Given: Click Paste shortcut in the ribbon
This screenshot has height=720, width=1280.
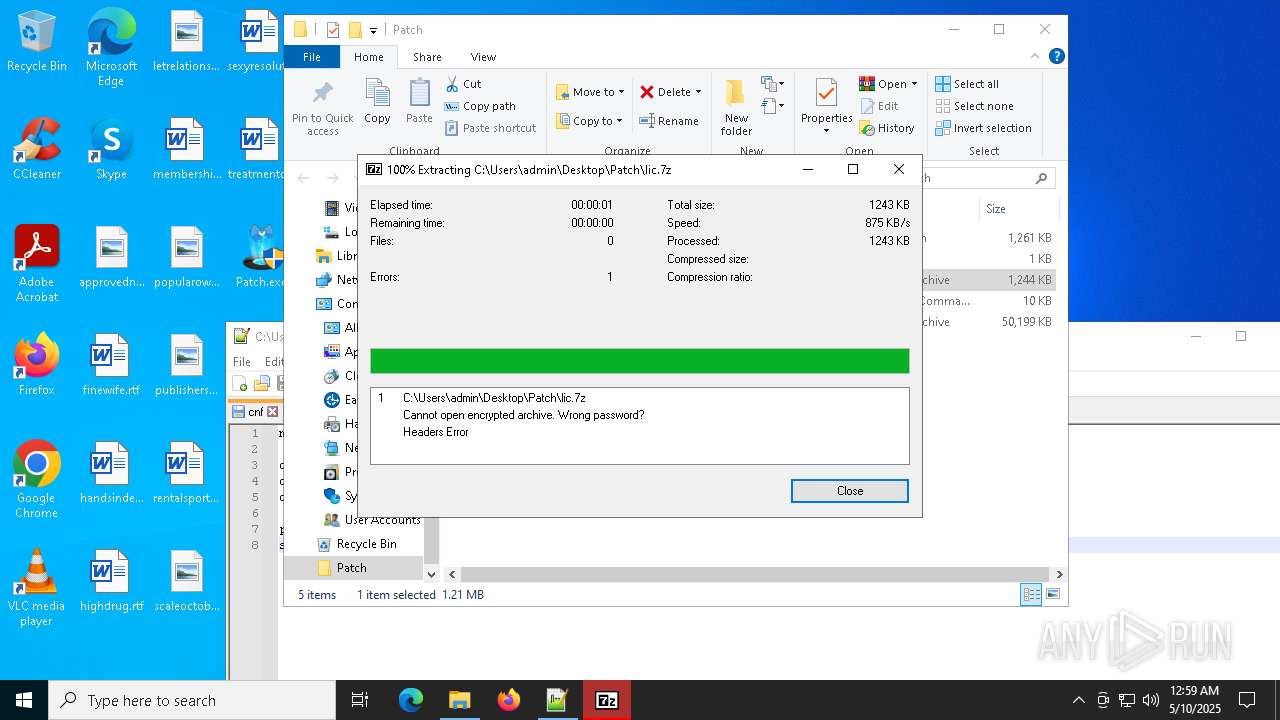Looking at the screenshot, I should pyautogui.click(x=490, y=128).
